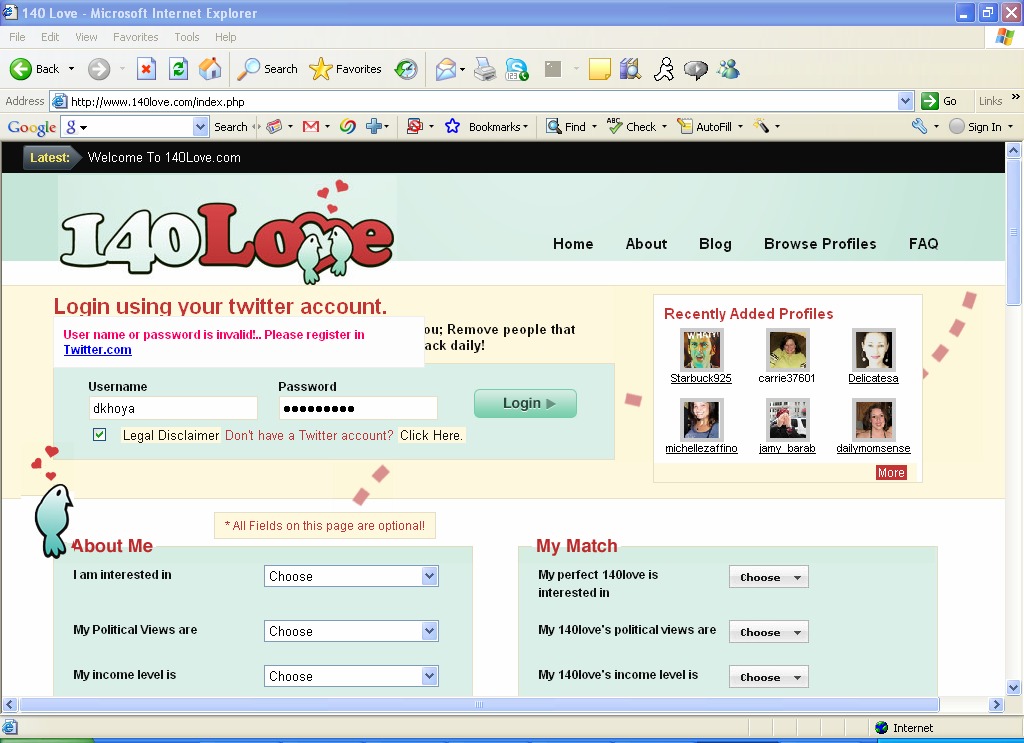Click the vertical scrollbar thumb
The width and height of the screenshot is (1024, 743).
pyautogui.click(x=1014, y=232)
